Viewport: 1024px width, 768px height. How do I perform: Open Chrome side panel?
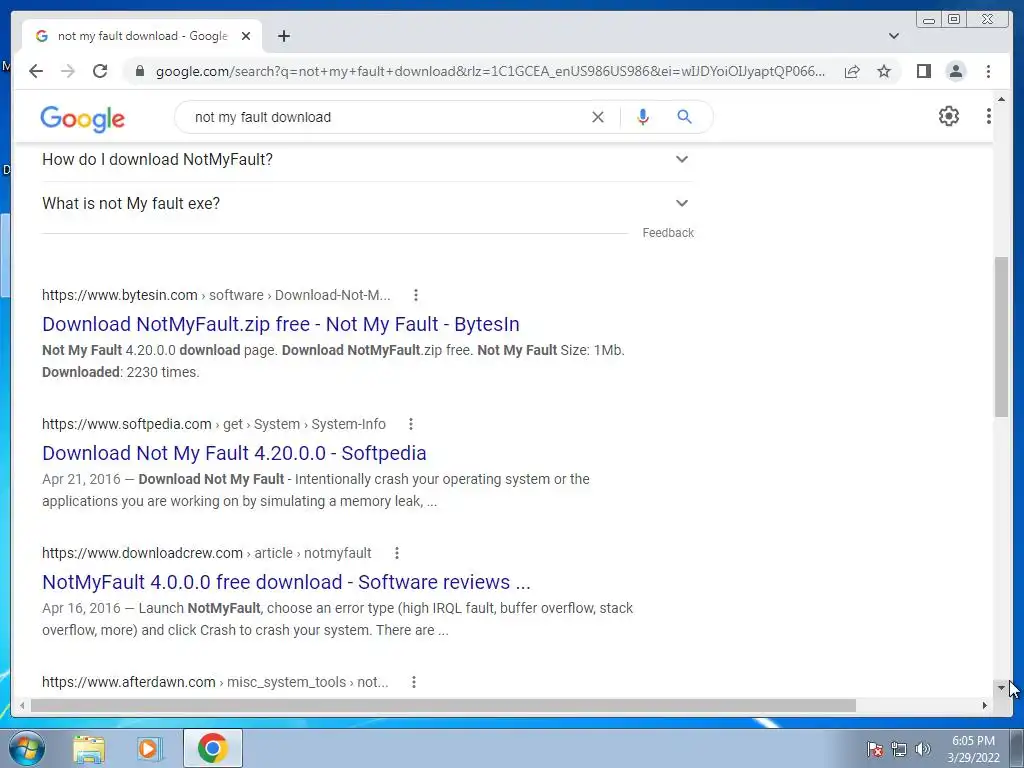(923, 71)
